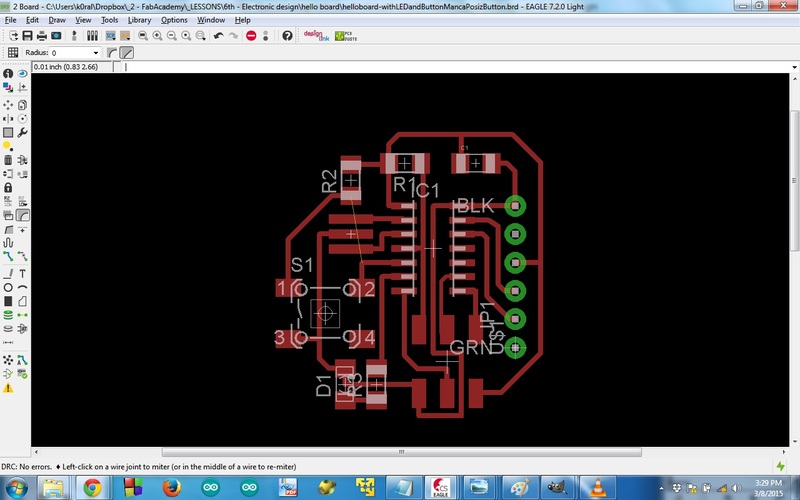Select the Circle drawing tool

tap(8, 288)
